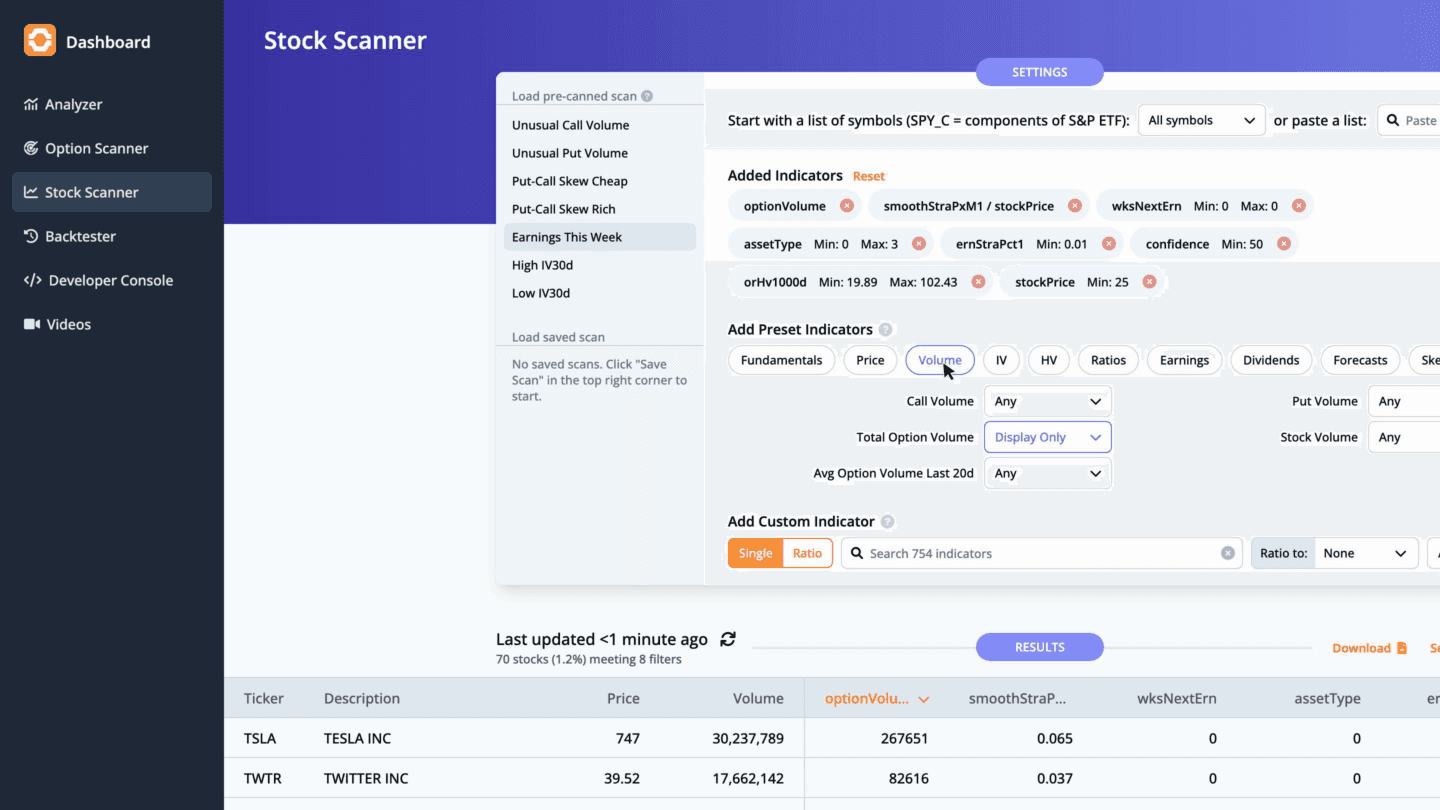Remove smoothStraPxM1 / stockPrice indicator
The height and width of the screenshot is (810, 1440).
[1074, 206]
